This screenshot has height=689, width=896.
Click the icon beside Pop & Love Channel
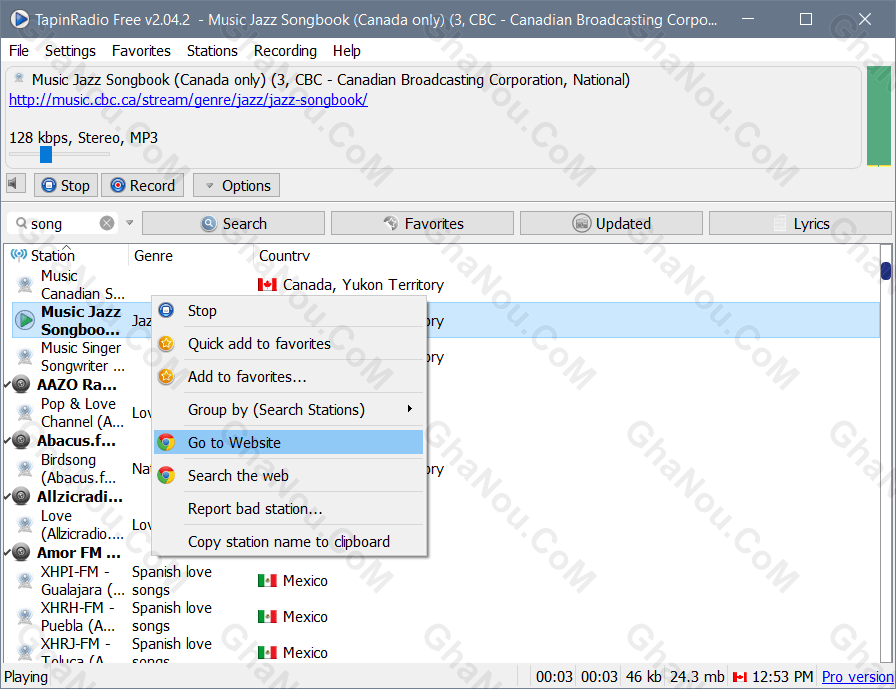tap(25, 412)
